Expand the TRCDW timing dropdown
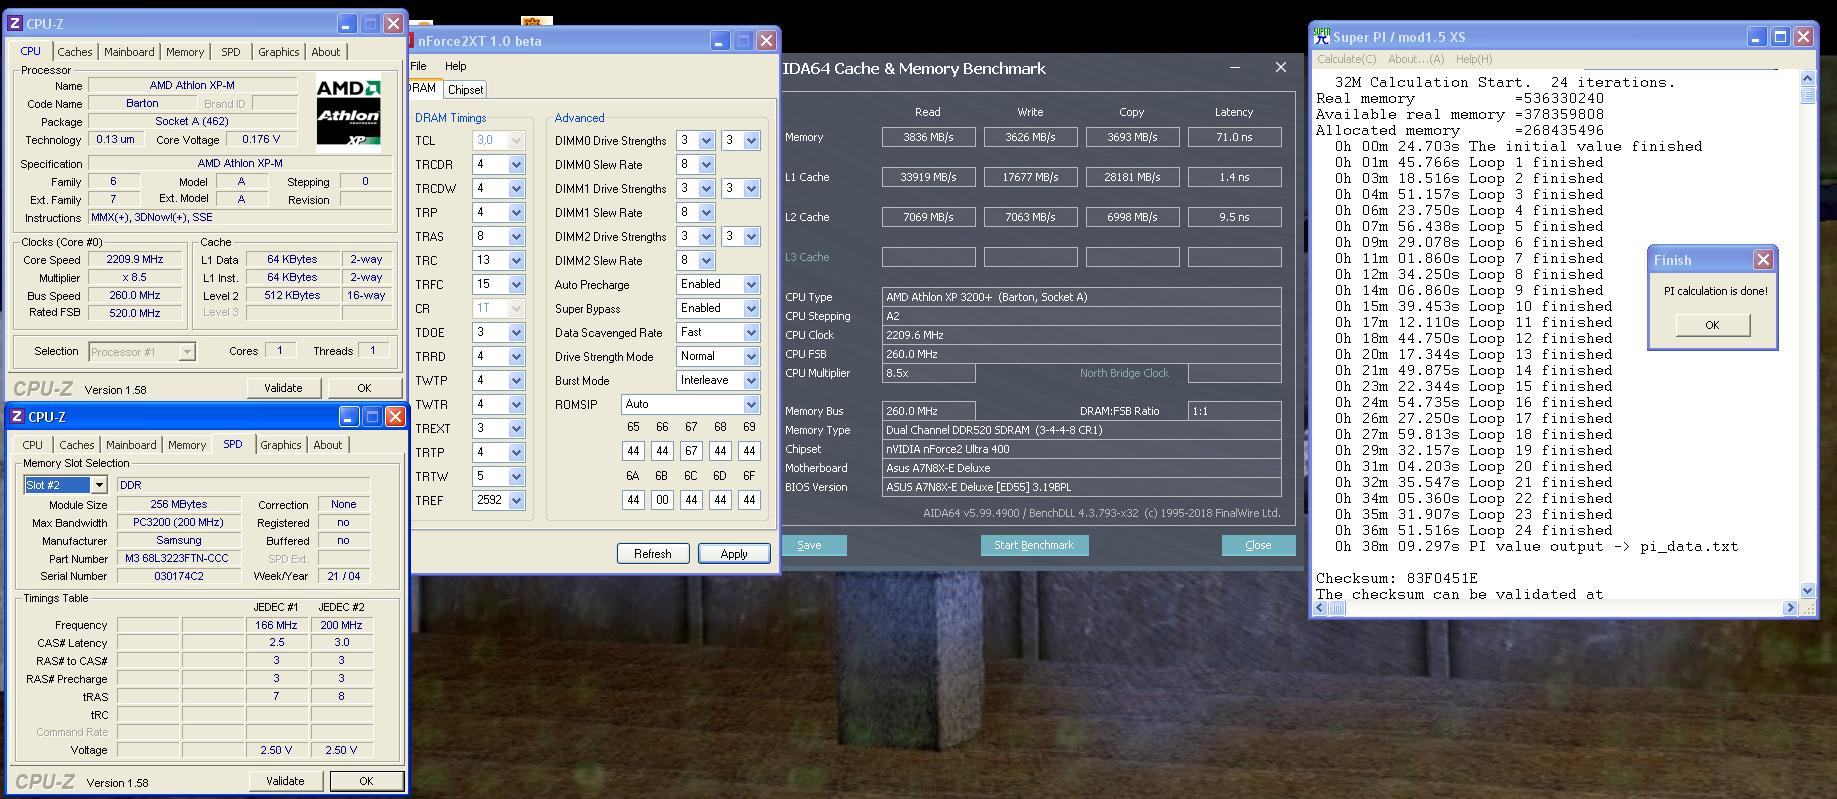Image resolution: width=1837 pixels, height=799 pixels. tap(516, 188)
